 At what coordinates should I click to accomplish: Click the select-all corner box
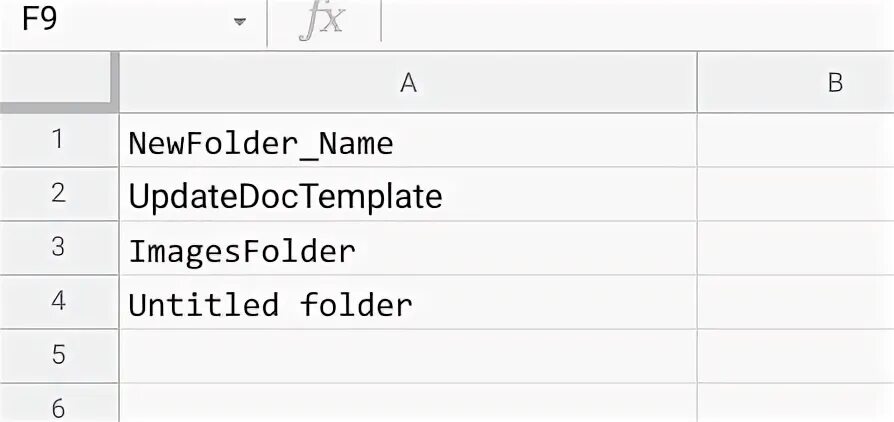pos(58,84)
